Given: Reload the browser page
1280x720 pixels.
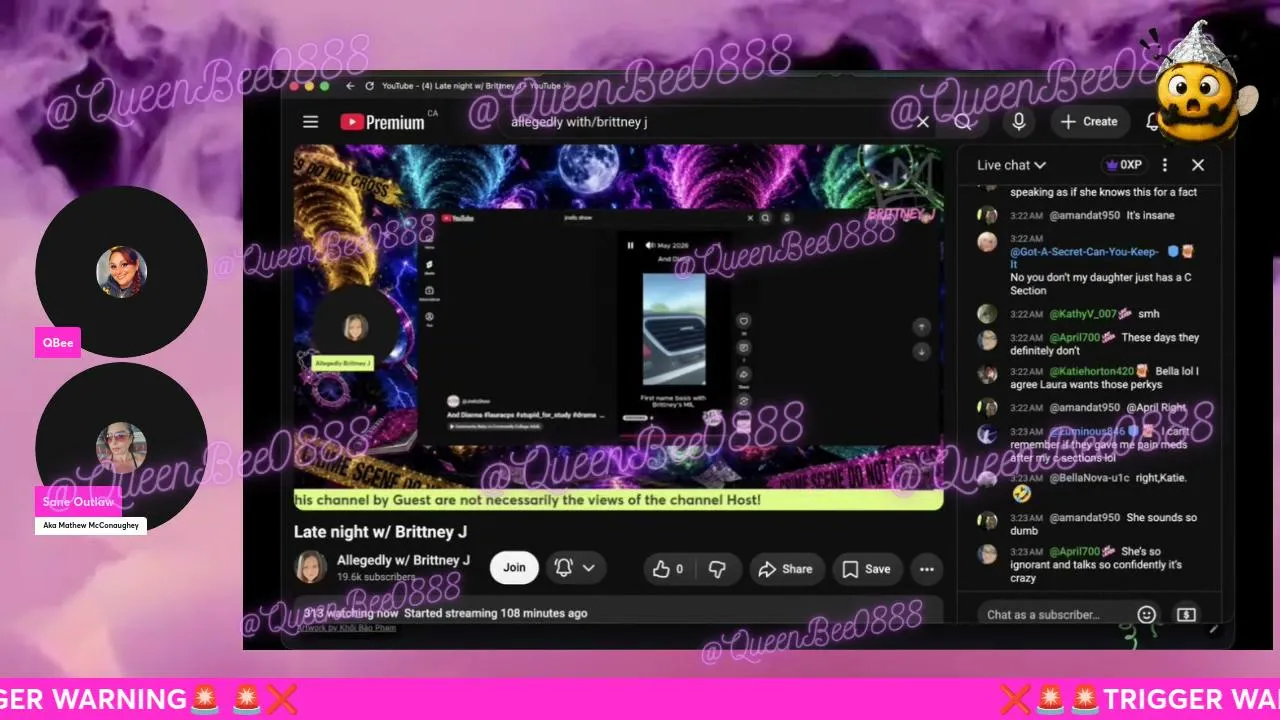Looking at the screenshot, I should coord(369,86).
